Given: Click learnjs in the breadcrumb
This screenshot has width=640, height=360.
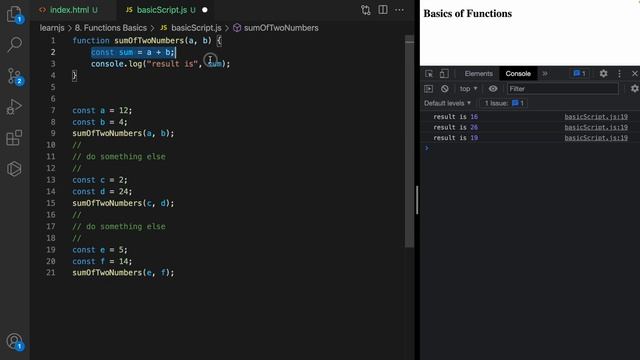Looking at the screenshot, I should pos(52,28).
